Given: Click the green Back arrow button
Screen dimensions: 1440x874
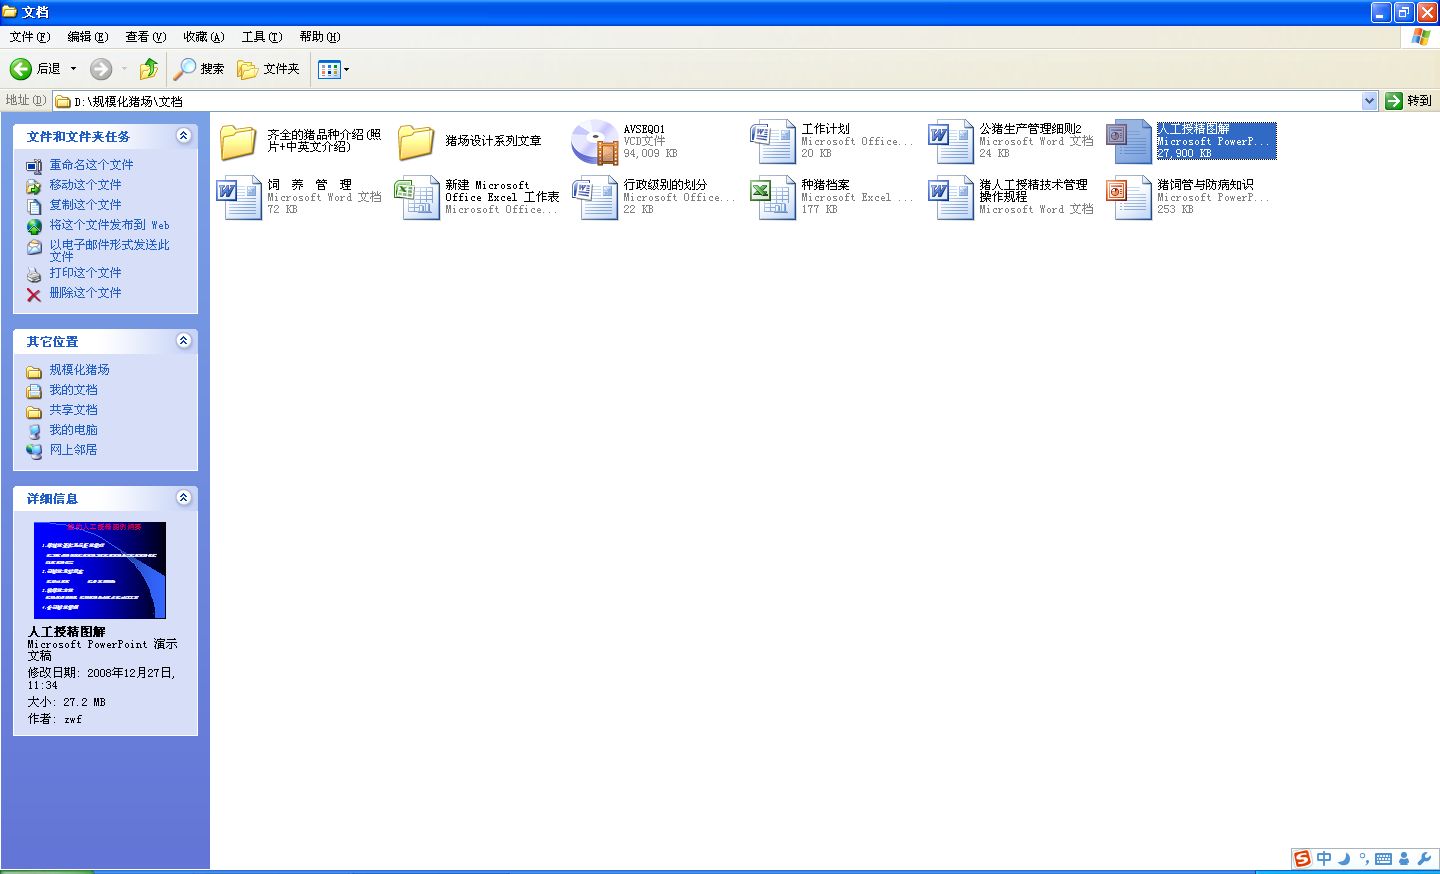Looking at the screenshot, I should tap(21, 69).
